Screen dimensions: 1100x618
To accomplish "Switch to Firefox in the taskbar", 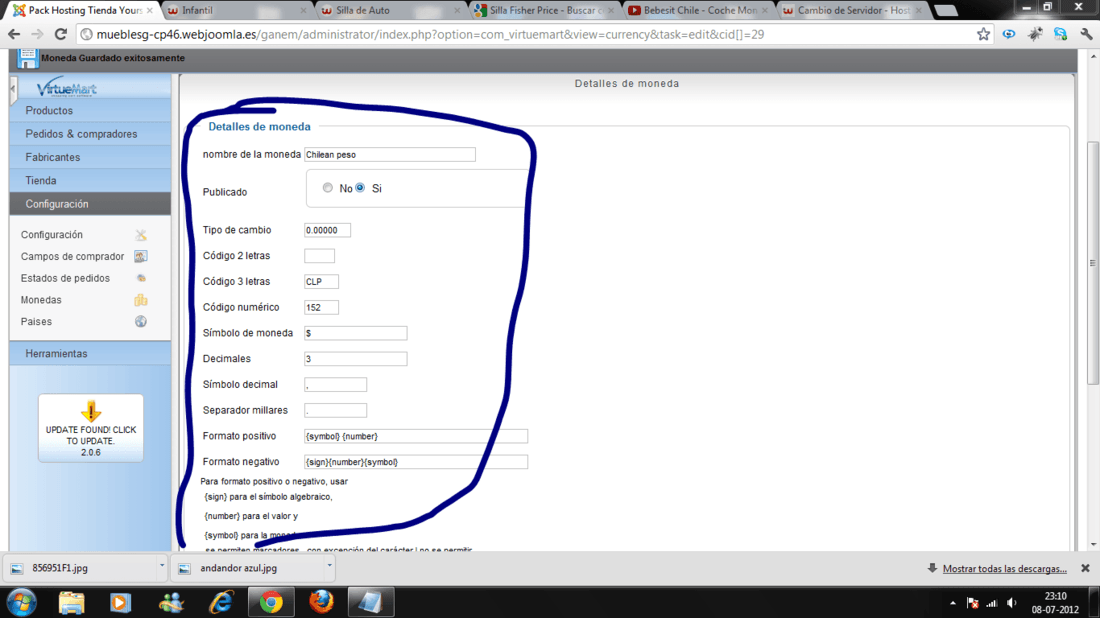I will coord(321,602).
